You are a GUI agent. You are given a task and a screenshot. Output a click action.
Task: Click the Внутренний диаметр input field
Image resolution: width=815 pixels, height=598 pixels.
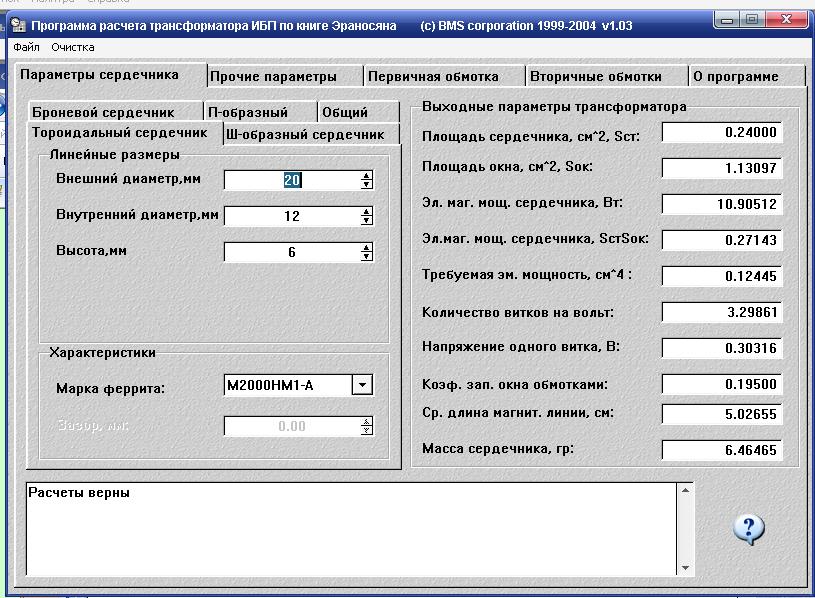tap(291, 216)
